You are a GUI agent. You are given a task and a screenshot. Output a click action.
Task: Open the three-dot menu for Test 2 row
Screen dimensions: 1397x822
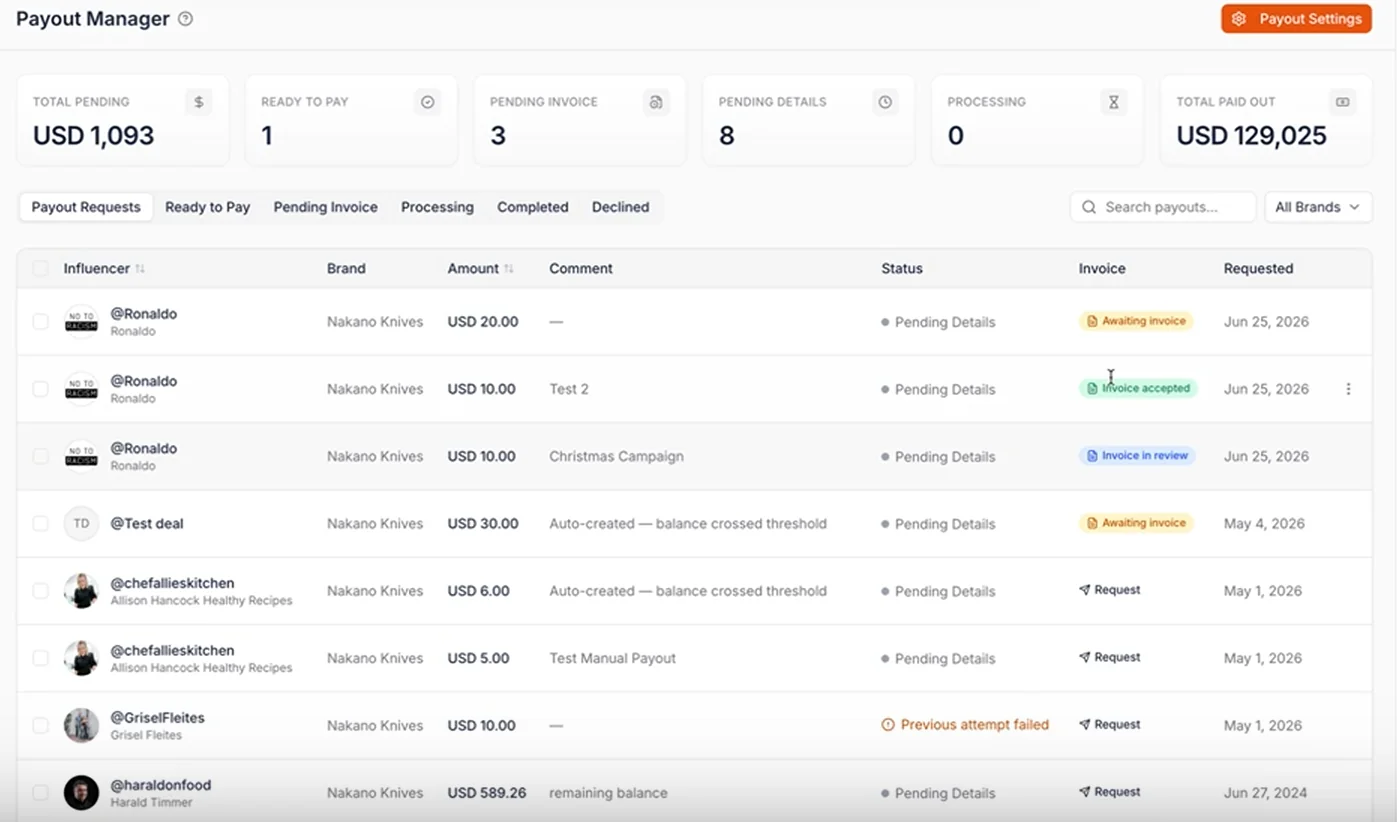(1348, 389)
